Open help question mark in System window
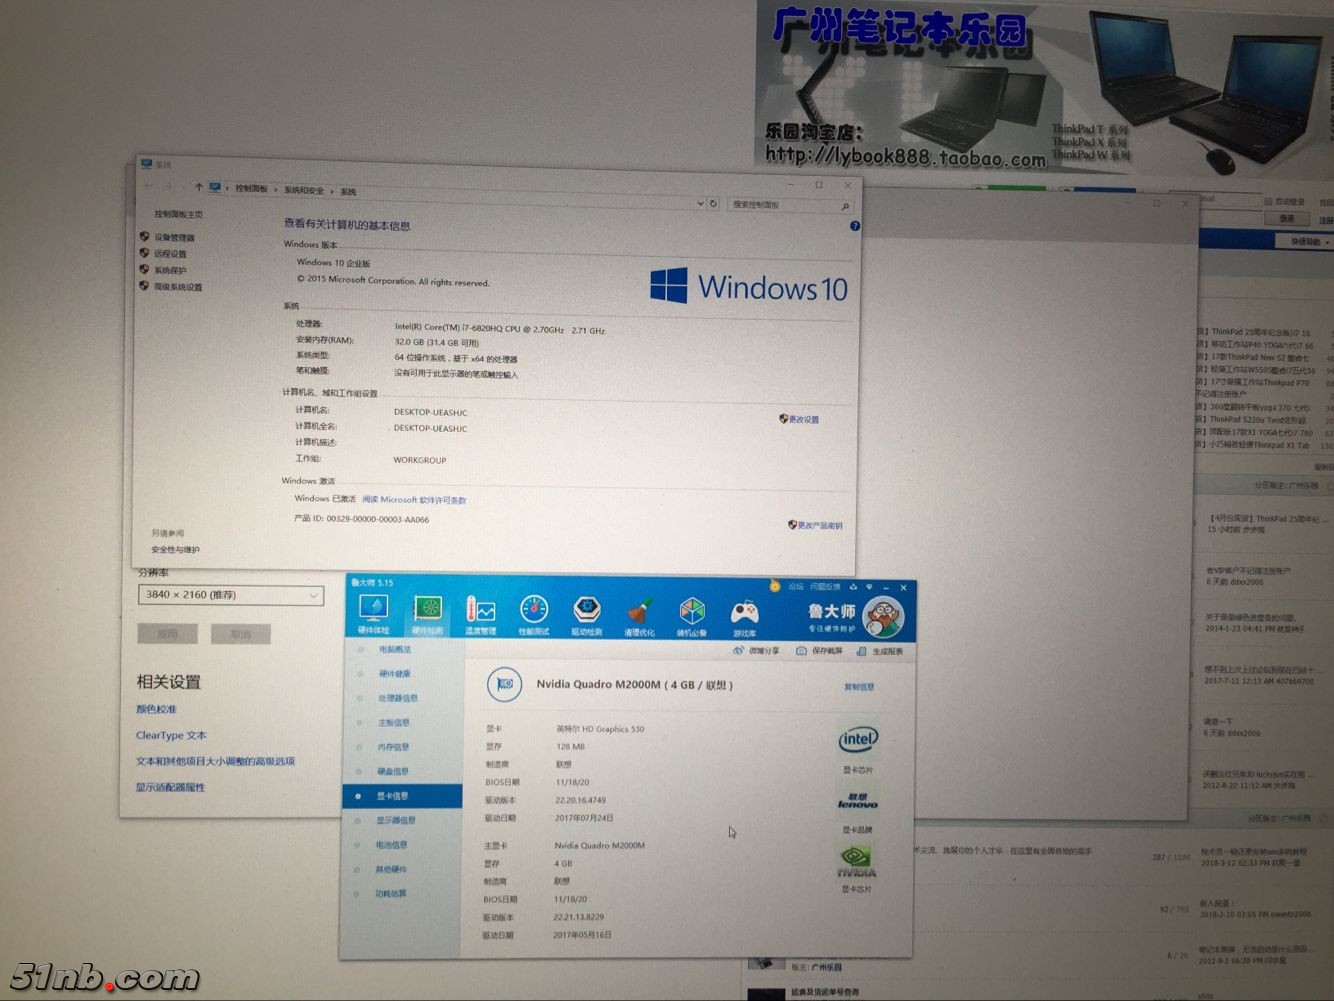1334x1001 pixels. pos(855,226)
